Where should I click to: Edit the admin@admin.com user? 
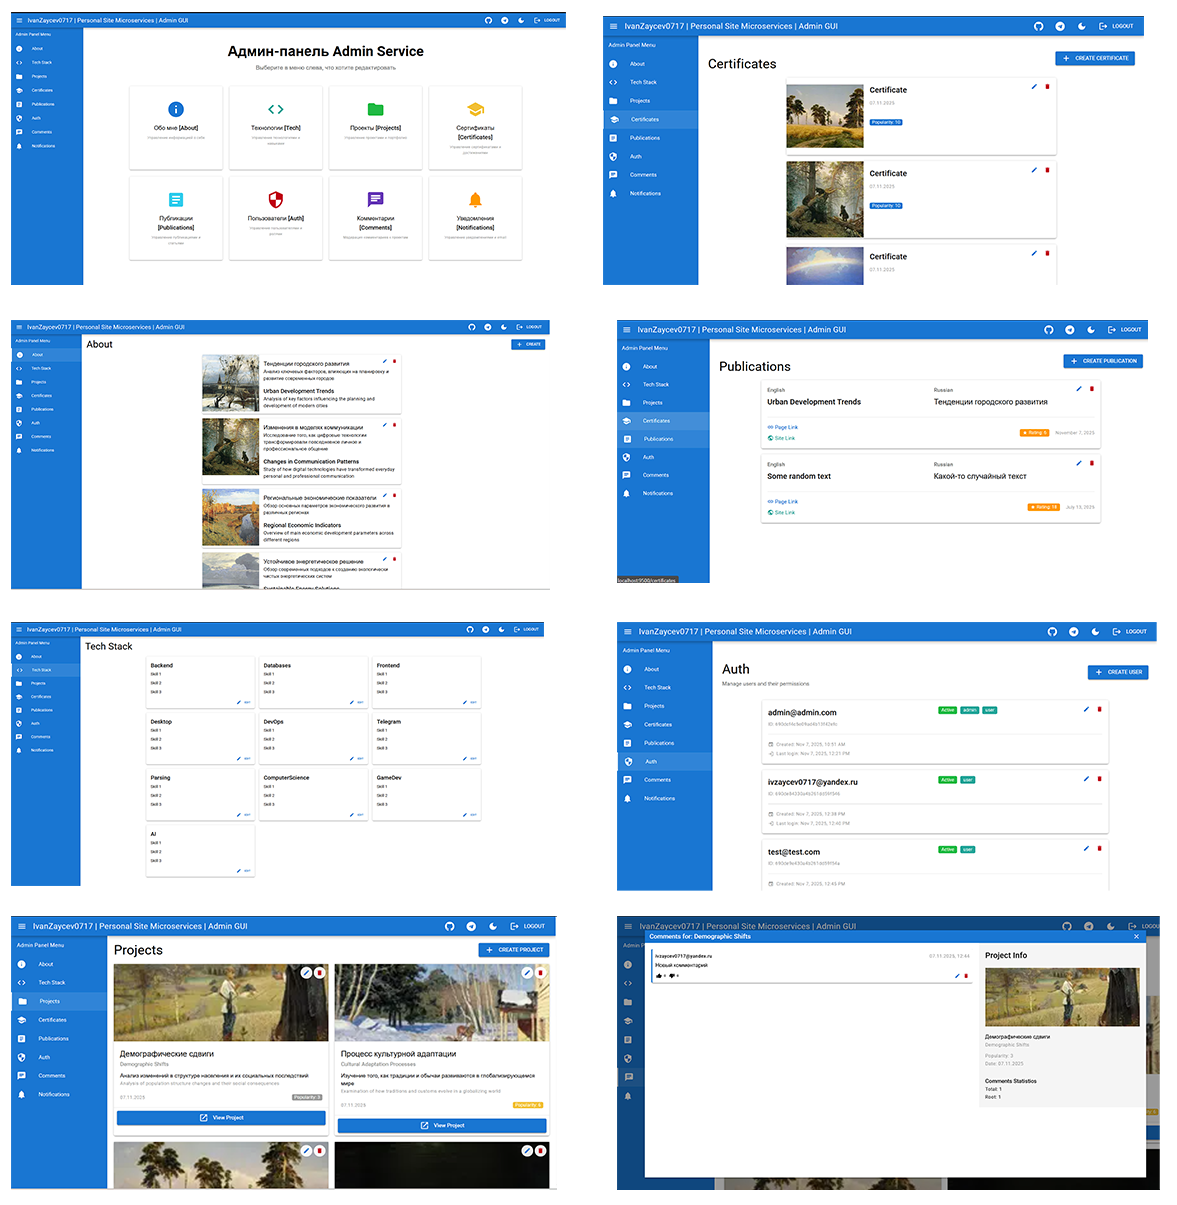pos(1086,709)
